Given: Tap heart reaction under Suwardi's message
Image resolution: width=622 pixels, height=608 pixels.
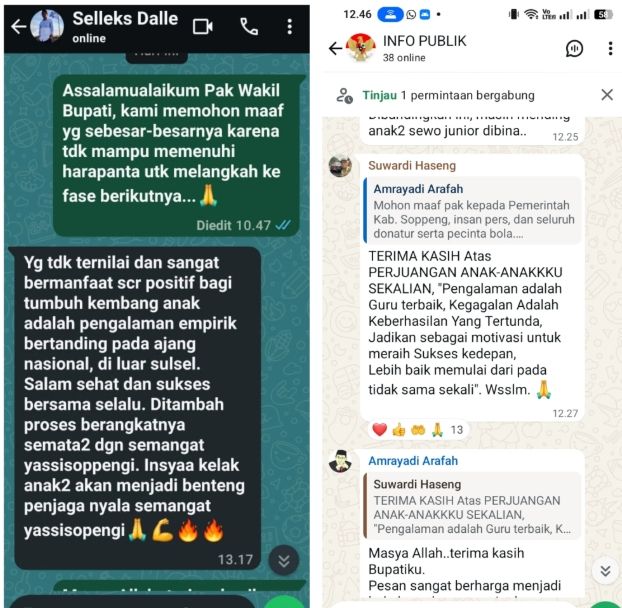Looking at the screenshot, I should (379, 430).
